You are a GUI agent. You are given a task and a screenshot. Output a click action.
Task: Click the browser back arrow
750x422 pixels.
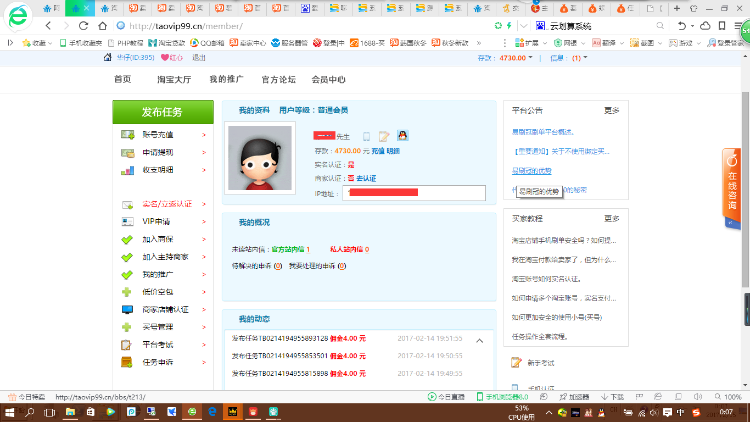click(x=48, y=26)
